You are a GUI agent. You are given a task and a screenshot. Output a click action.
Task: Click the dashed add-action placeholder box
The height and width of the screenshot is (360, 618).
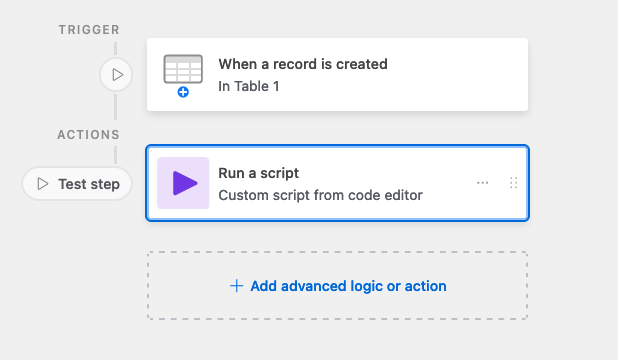337,285
